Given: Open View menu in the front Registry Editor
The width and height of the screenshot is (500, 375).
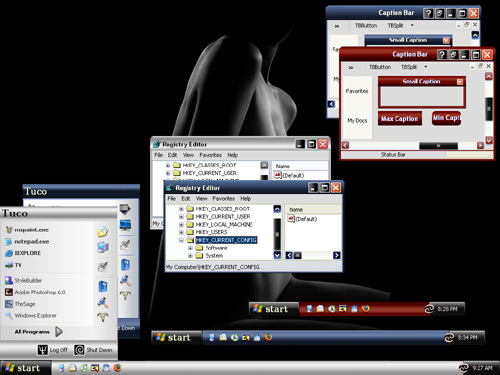Looking at the screenshot, I should pos(201,199).
